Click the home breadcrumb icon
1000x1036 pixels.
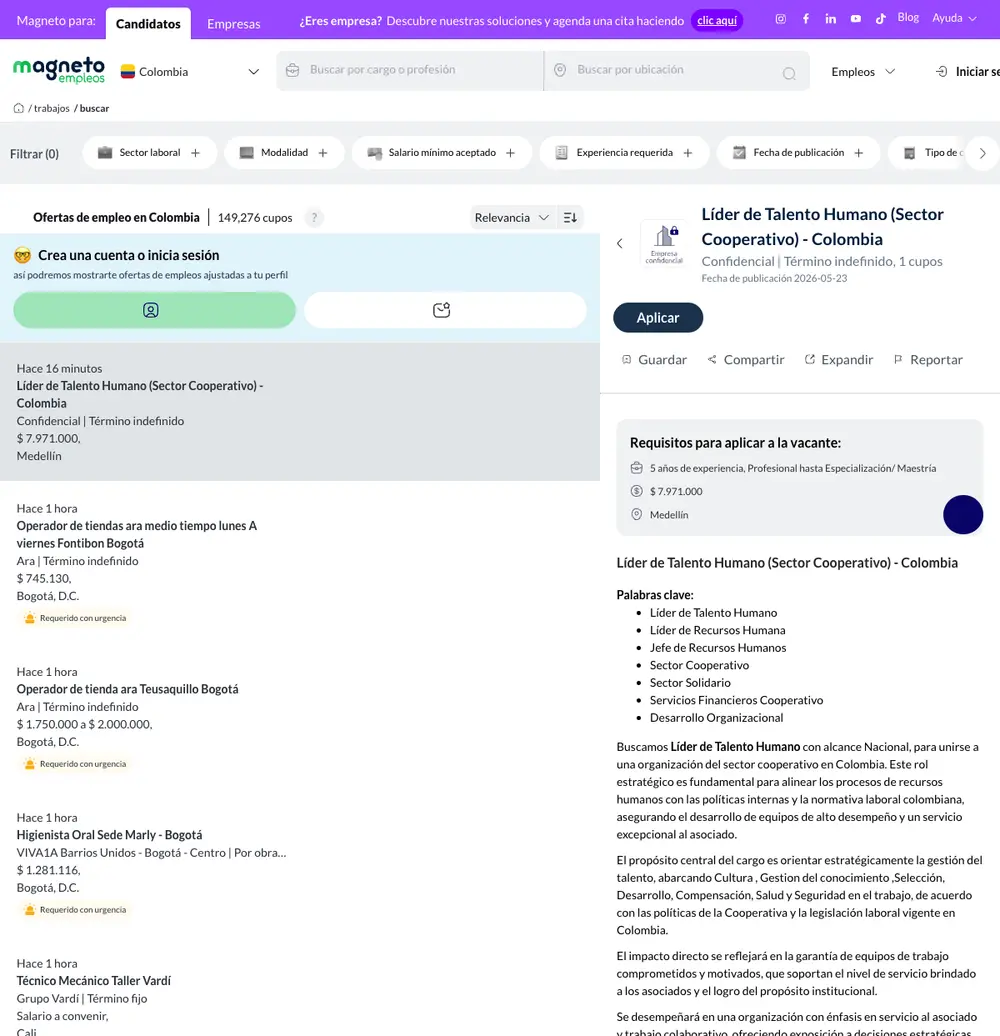pos(18,108)
